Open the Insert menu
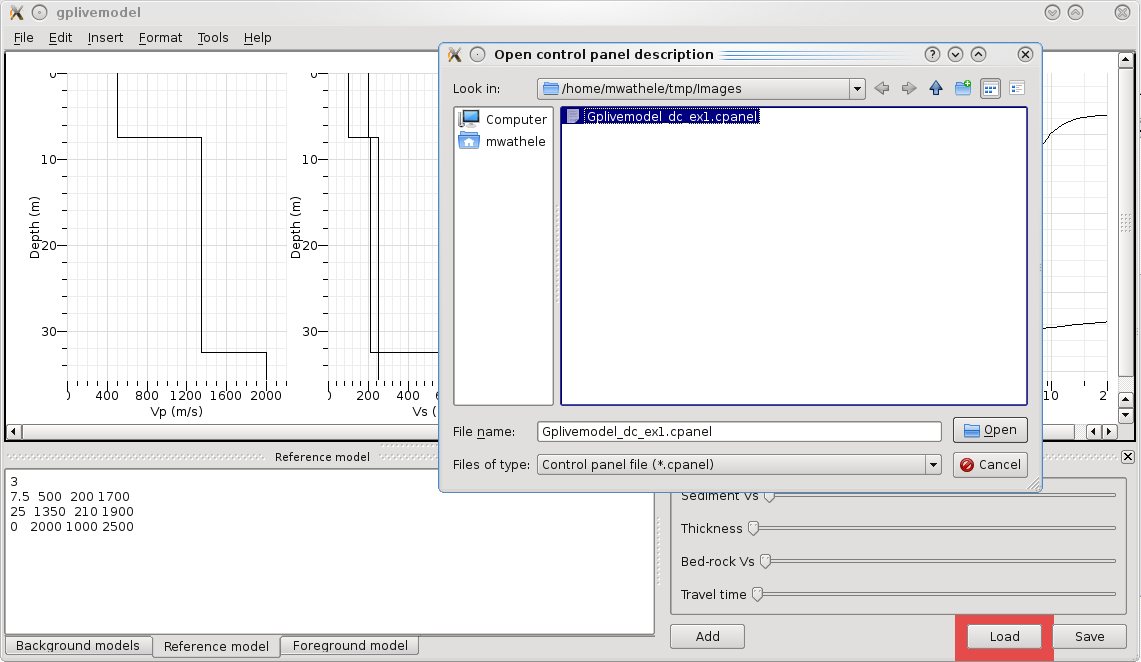The height and width of the screenshot is (662, 1141). (x=105, y=38)
